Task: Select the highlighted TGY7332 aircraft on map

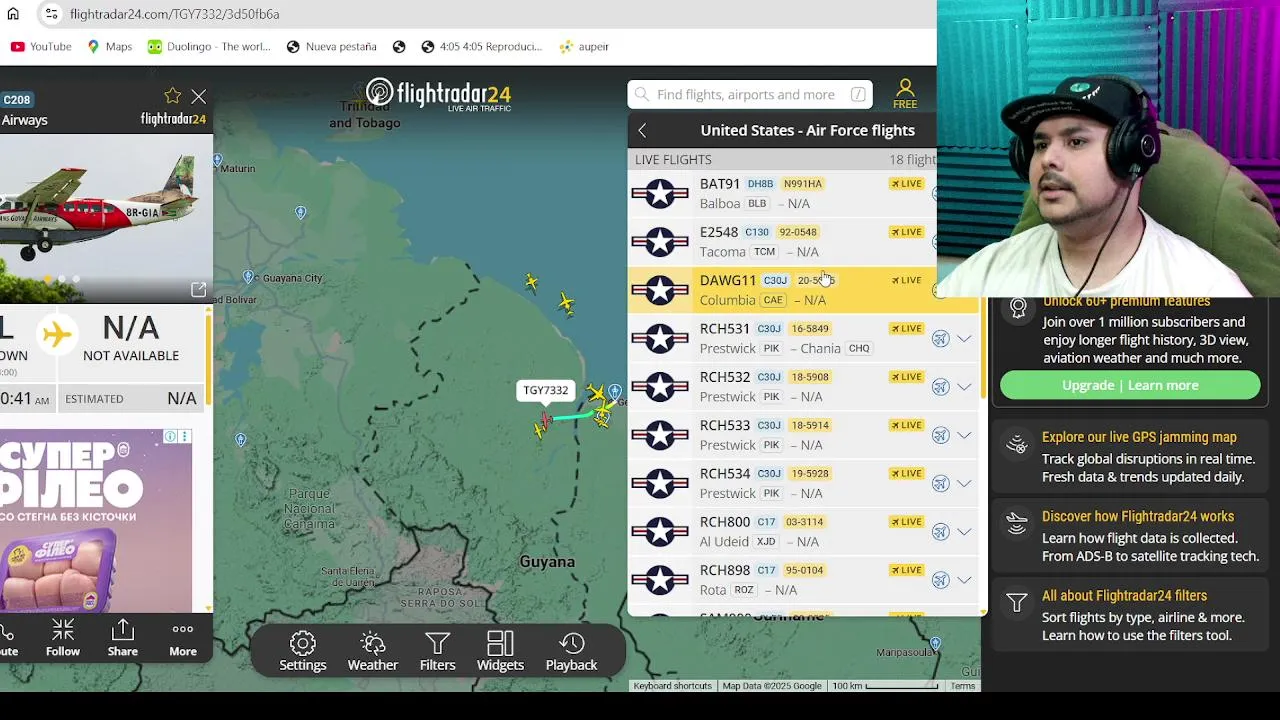Action: pyautogui.click(x=545, y=419)
